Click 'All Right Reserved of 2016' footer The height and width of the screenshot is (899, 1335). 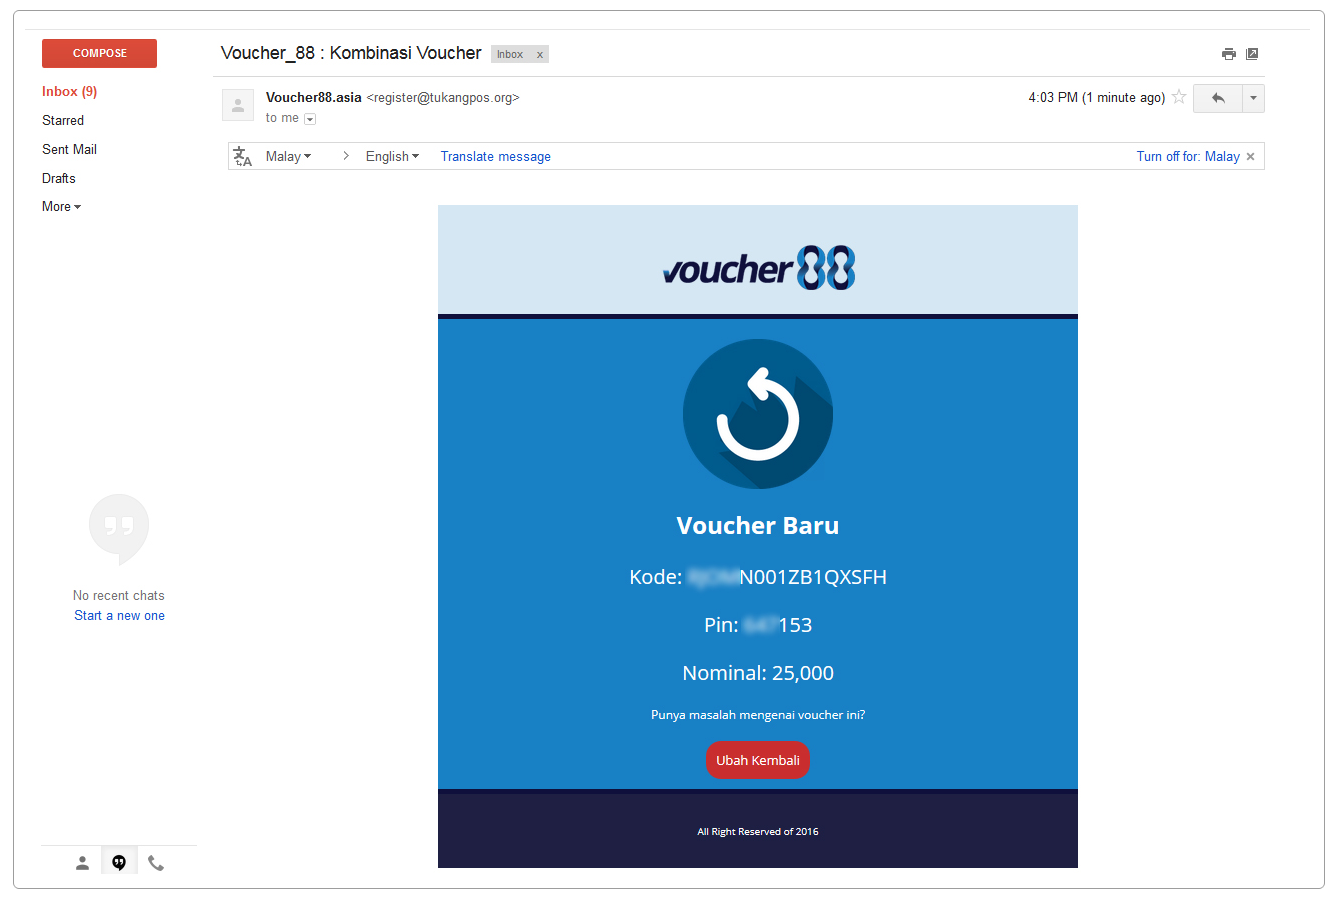click(x=758, y=832)
